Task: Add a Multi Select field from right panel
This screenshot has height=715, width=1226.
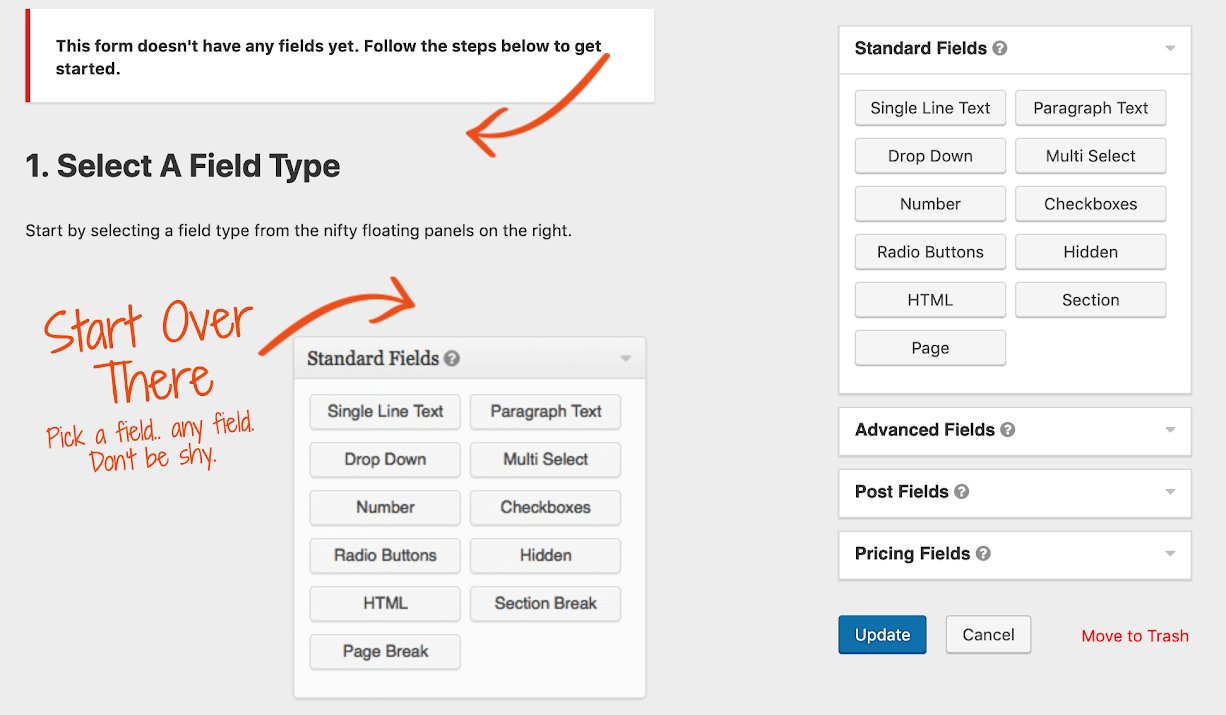Action: [1091, 156]
